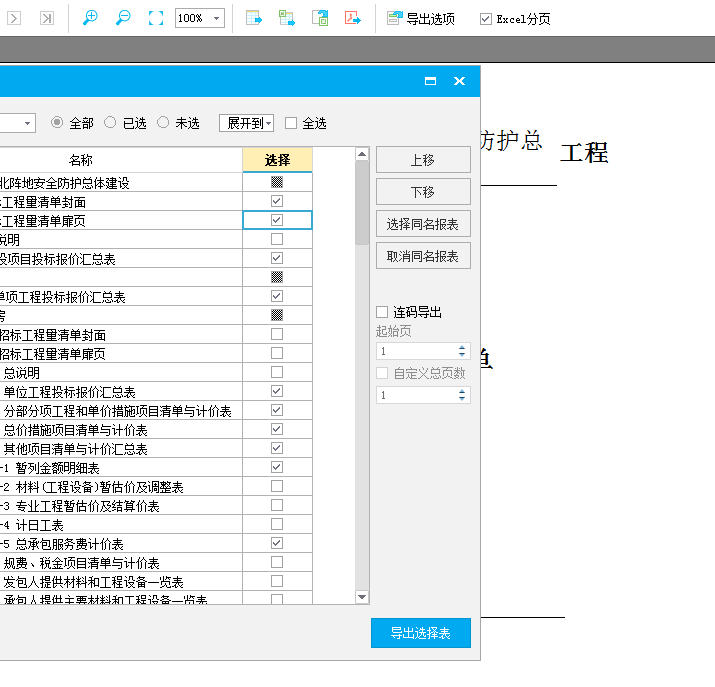Viewport: 715px width, 687px height.
Task: Increase 起始页 value with up arrow
Action: tap(462, 347)
